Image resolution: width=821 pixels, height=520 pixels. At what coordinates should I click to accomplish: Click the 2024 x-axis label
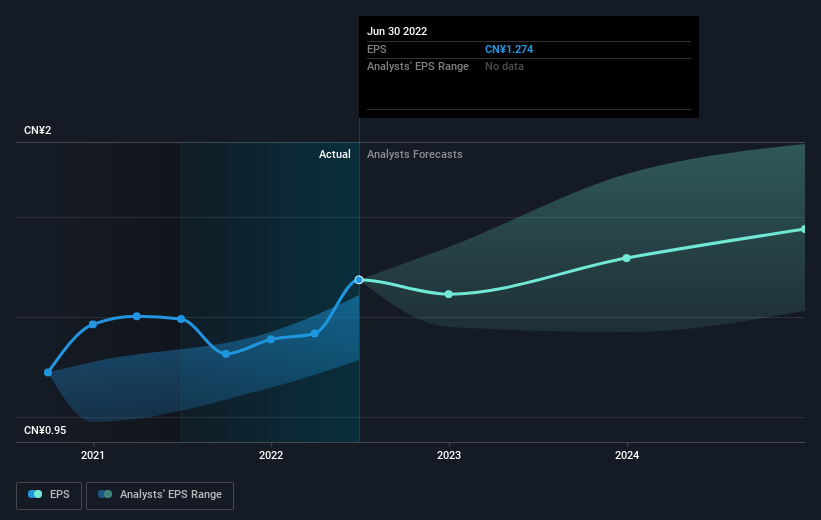pos(627,456)
